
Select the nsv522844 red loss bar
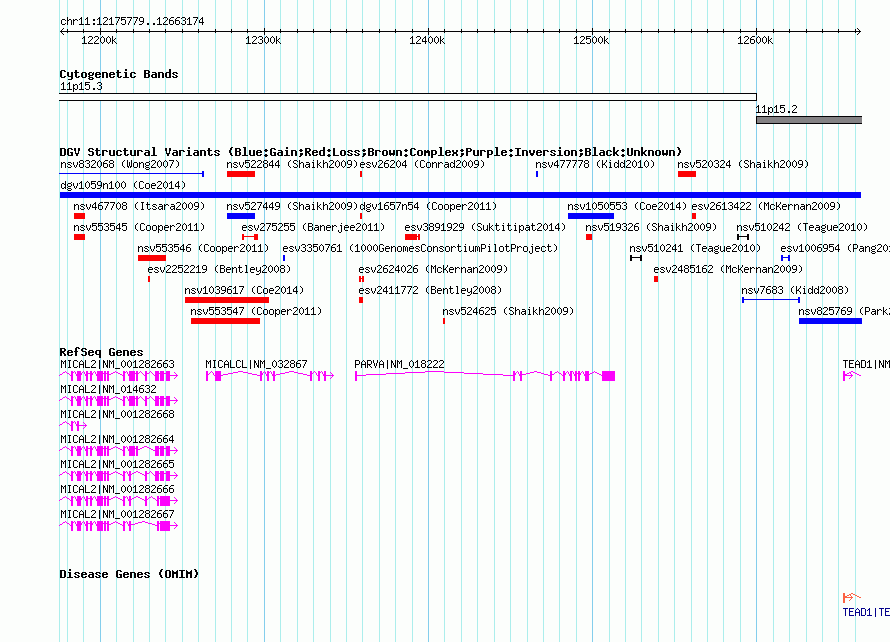(x=241, y=174)
